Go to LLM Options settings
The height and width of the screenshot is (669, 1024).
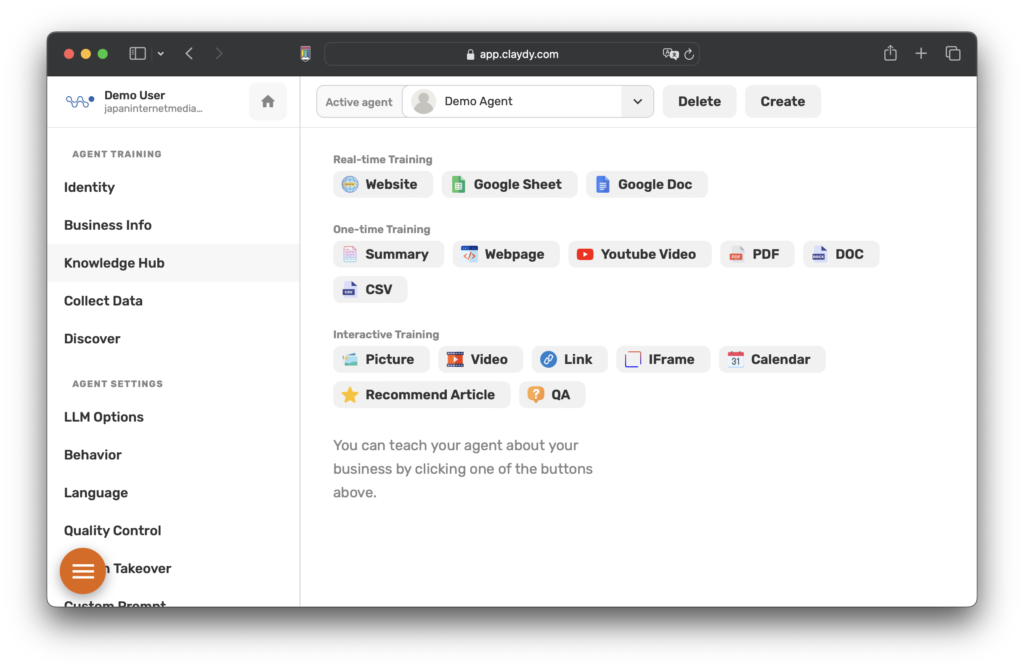pos(104,417)
